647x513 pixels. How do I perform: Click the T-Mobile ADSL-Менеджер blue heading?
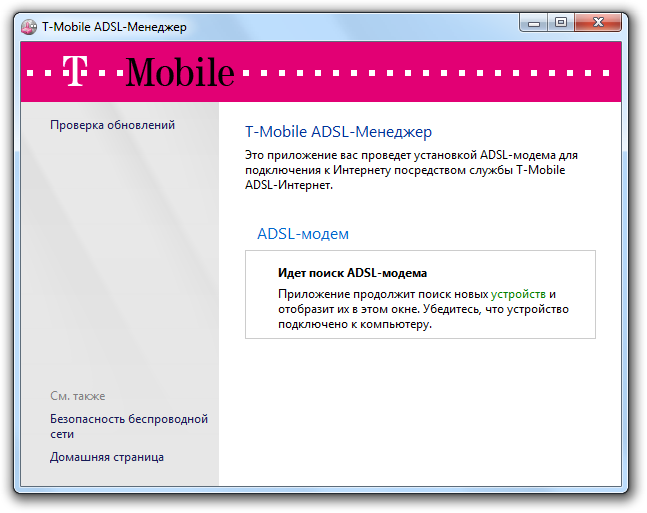[338, 132]
